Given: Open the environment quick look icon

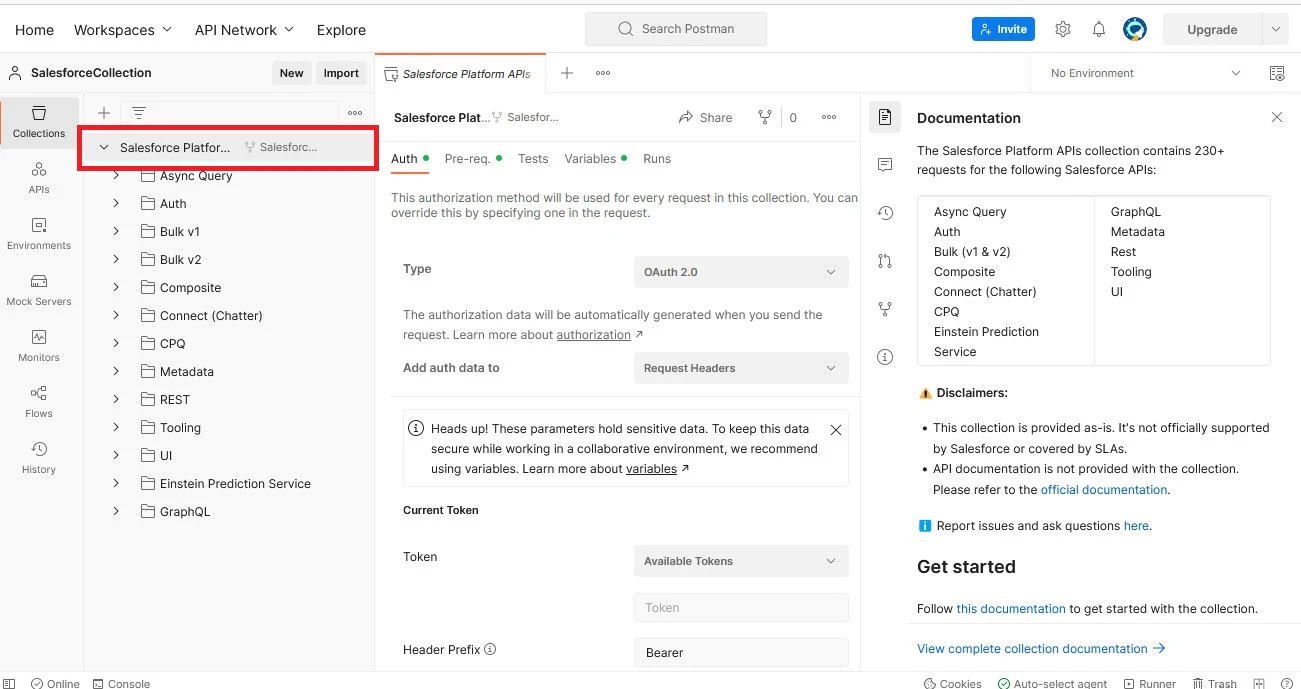Looking at the screenshot, I should [x=1277, y=73].
